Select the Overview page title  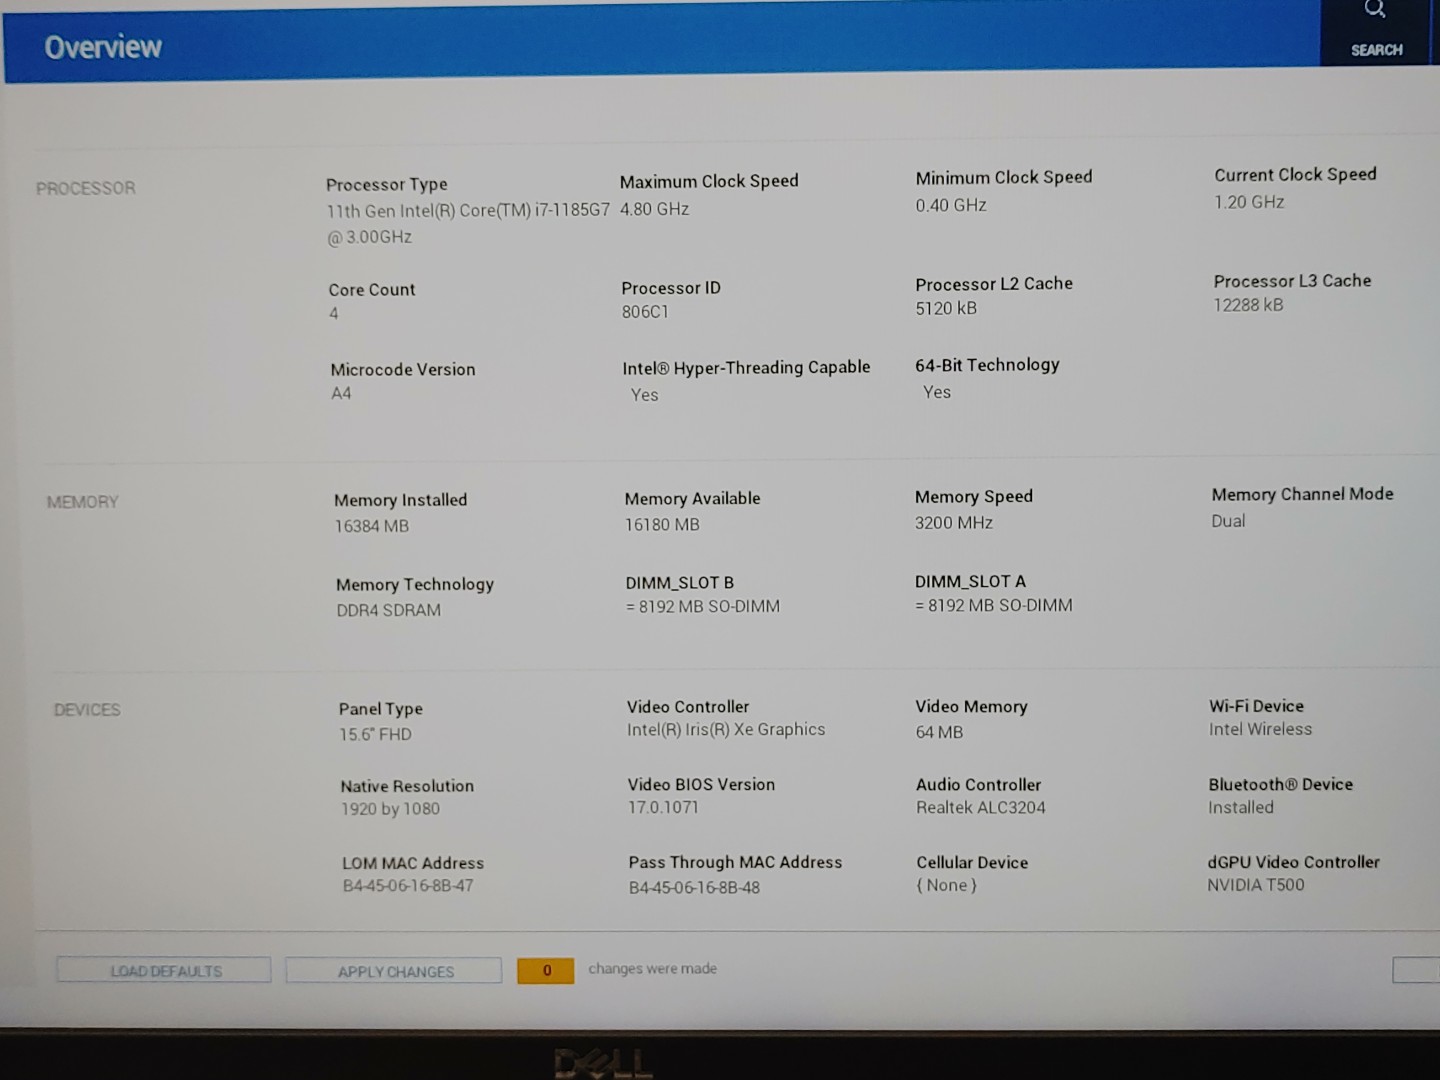coord(103,47)
